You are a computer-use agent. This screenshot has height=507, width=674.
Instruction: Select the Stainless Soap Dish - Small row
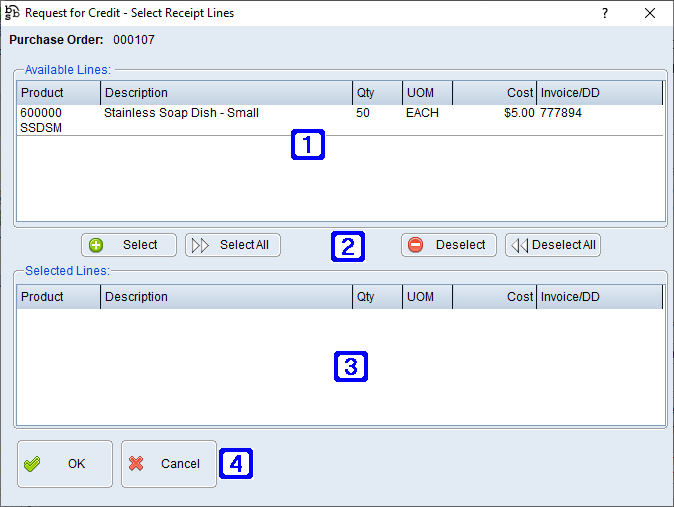(x=181, y=114)
